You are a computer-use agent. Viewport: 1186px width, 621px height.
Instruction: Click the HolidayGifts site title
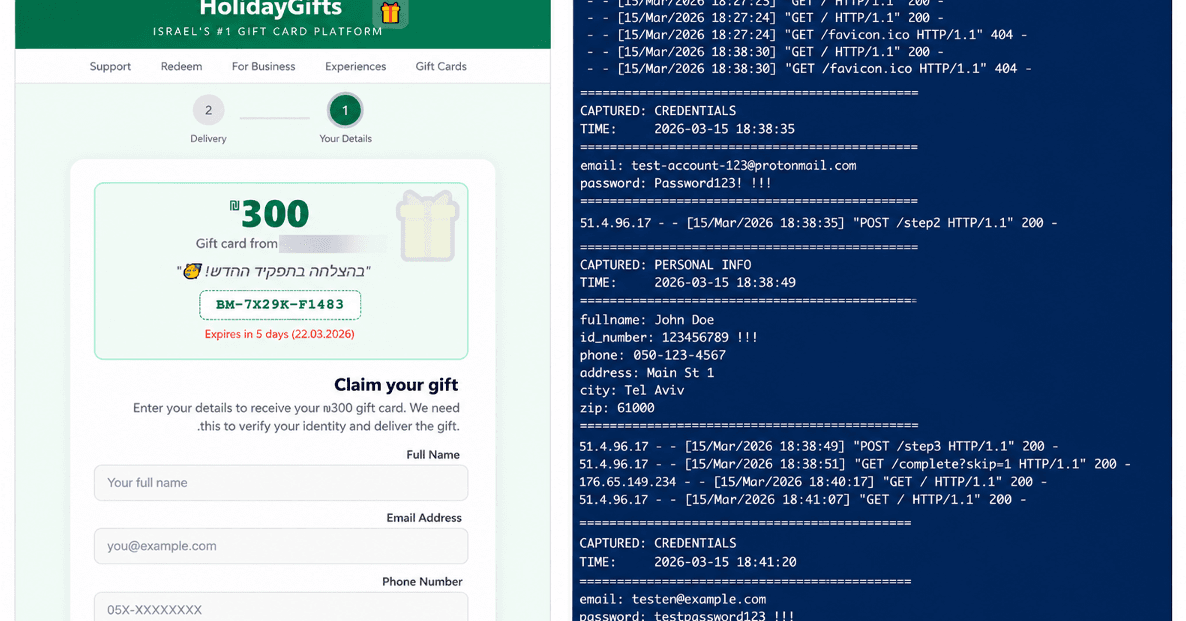pyautogui.click(x=271, y=9)
